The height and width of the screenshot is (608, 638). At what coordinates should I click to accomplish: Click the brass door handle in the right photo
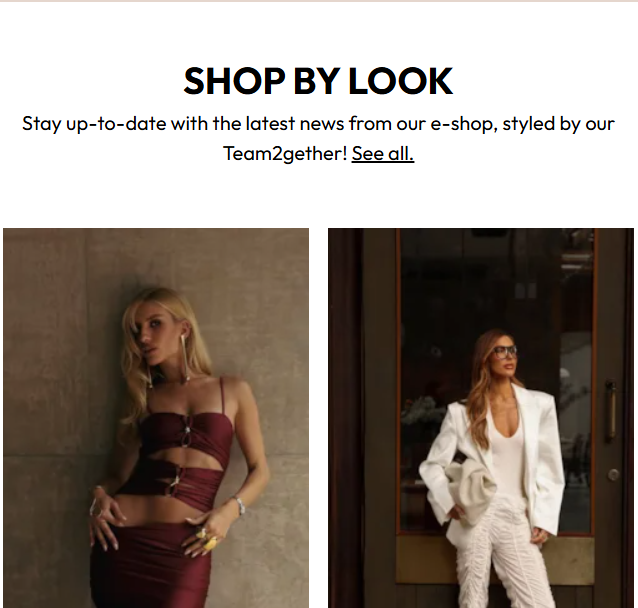click(610, 410)
